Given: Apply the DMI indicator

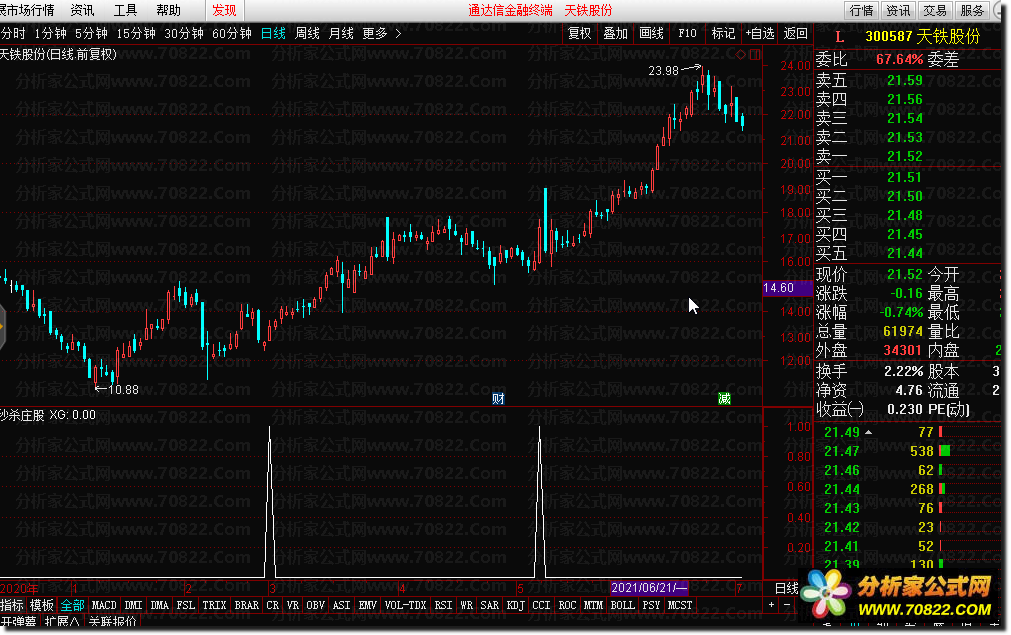Looking at the screenshot, I should tap(133, 605).
